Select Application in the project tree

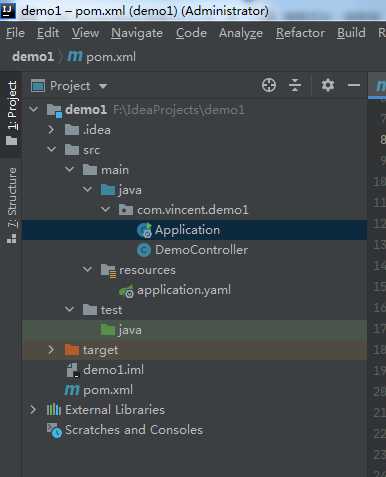point(187,230)
